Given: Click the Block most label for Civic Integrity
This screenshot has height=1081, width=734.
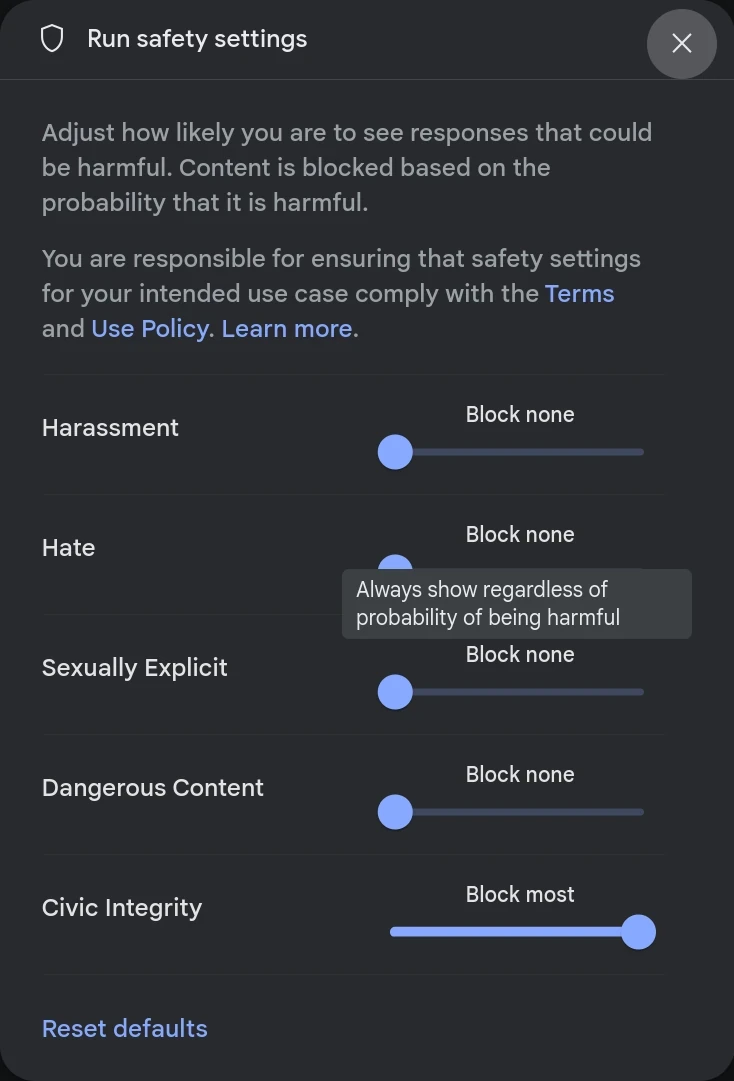Looking at the screenshot, I should click(520, 894).
